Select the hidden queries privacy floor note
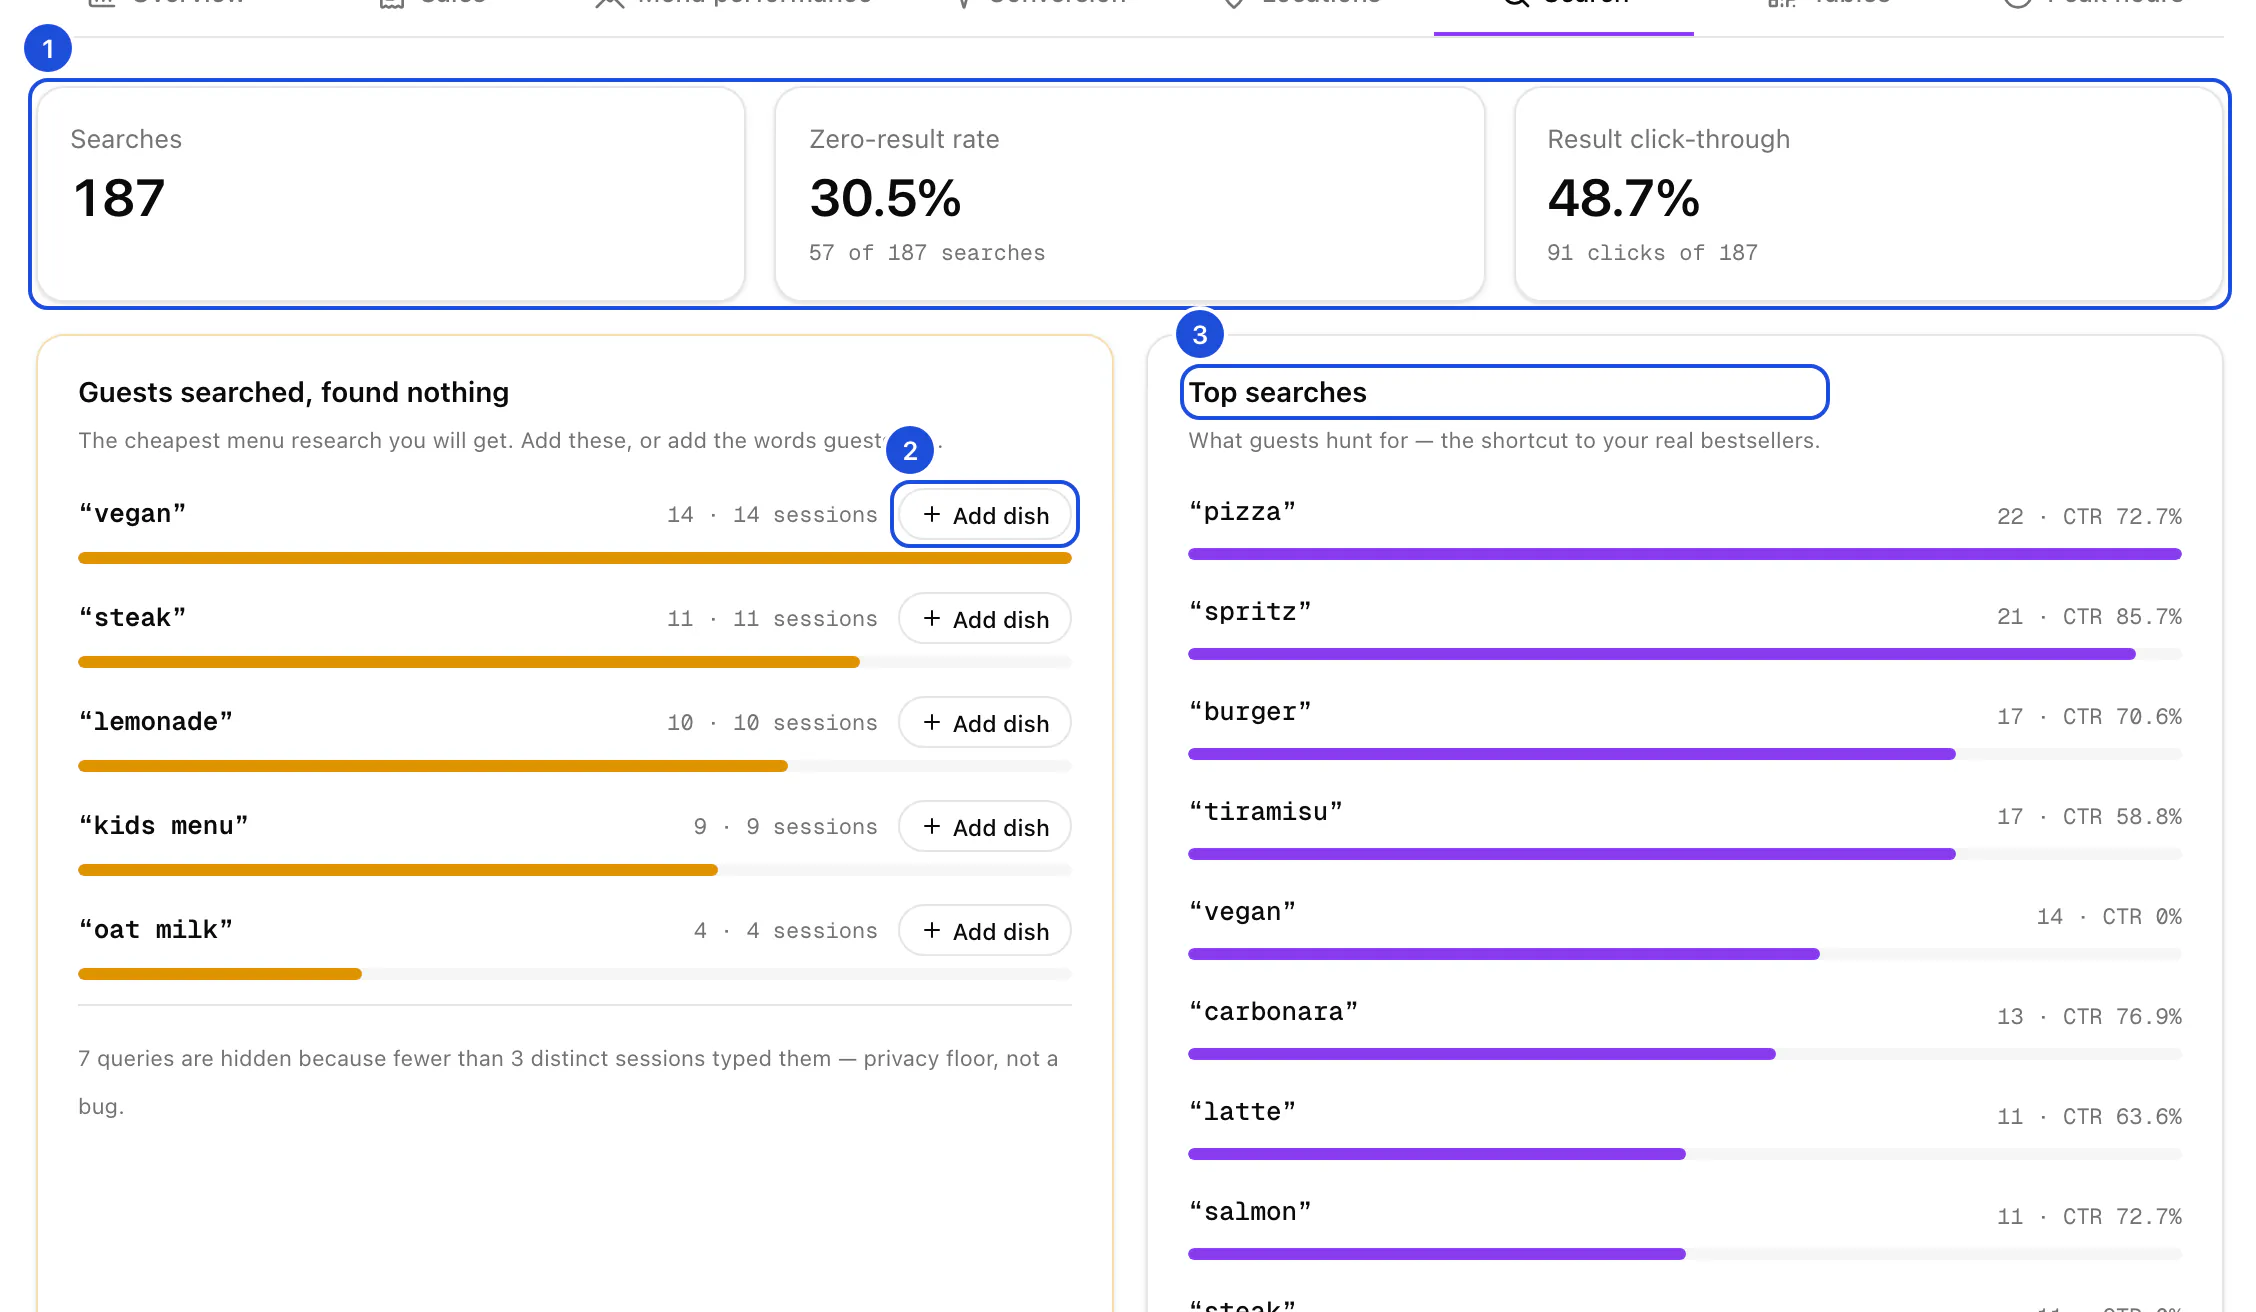The image size is (2256, 1312). [x=568, y=1082]
